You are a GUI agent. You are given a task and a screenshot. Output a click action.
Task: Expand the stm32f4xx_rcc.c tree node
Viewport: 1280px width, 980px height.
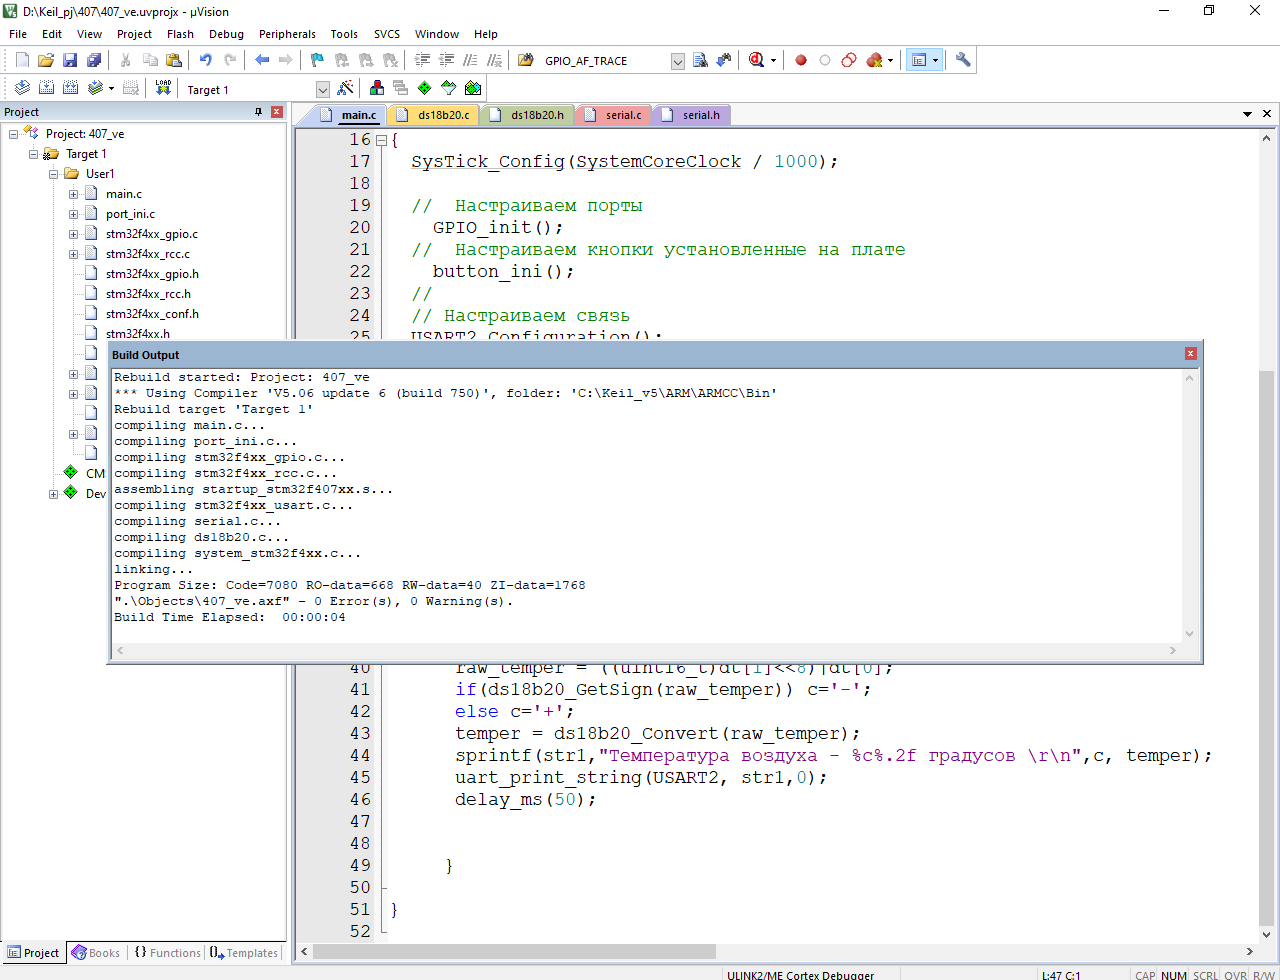pos(74,254)
